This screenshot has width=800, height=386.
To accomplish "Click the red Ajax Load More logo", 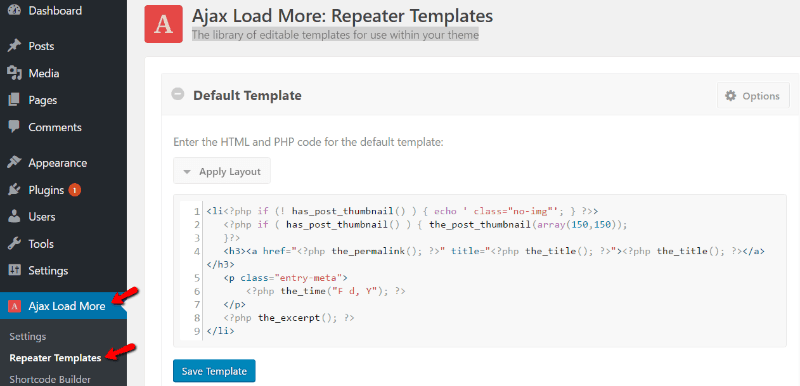I will (x=163, y=23).
